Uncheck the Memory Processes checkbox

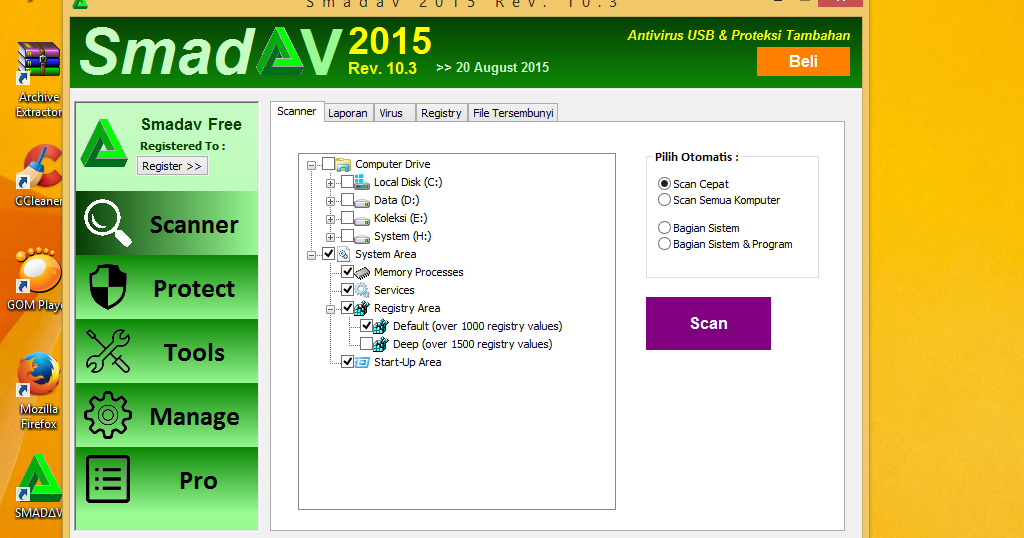[347, 272]
